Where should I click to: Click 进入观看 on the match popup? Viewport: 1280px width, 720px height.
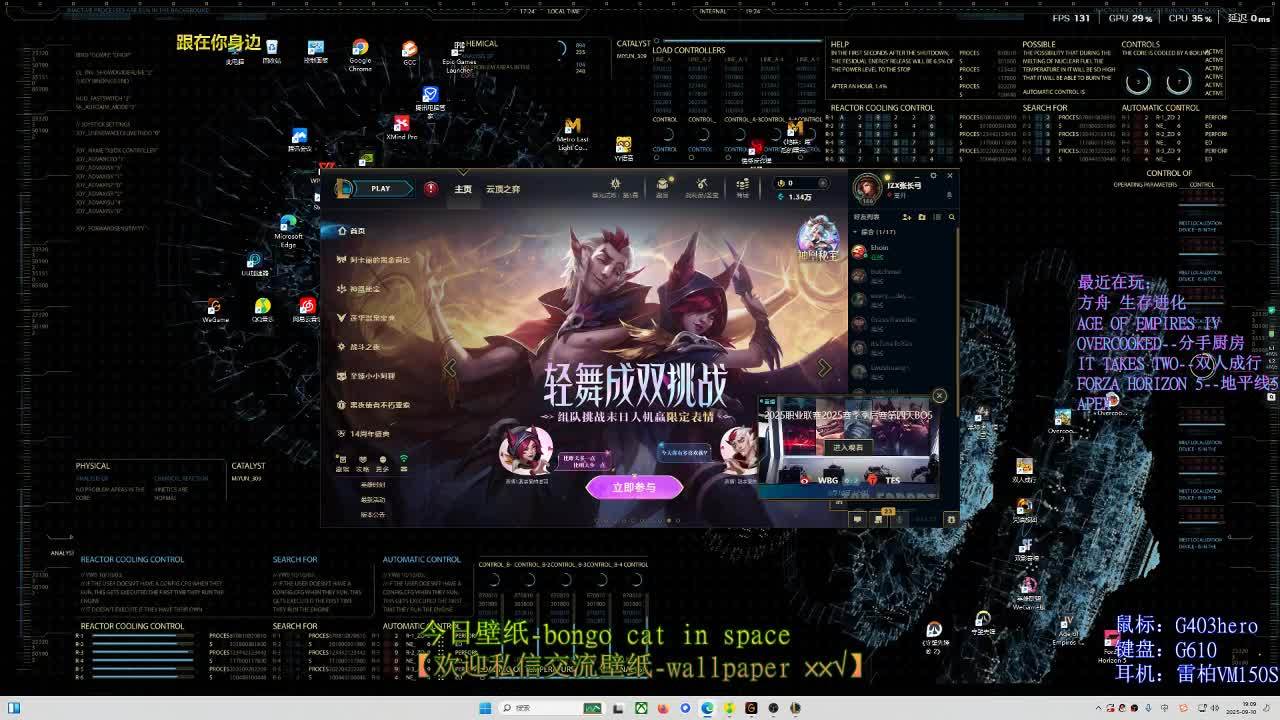coord(848,448)
